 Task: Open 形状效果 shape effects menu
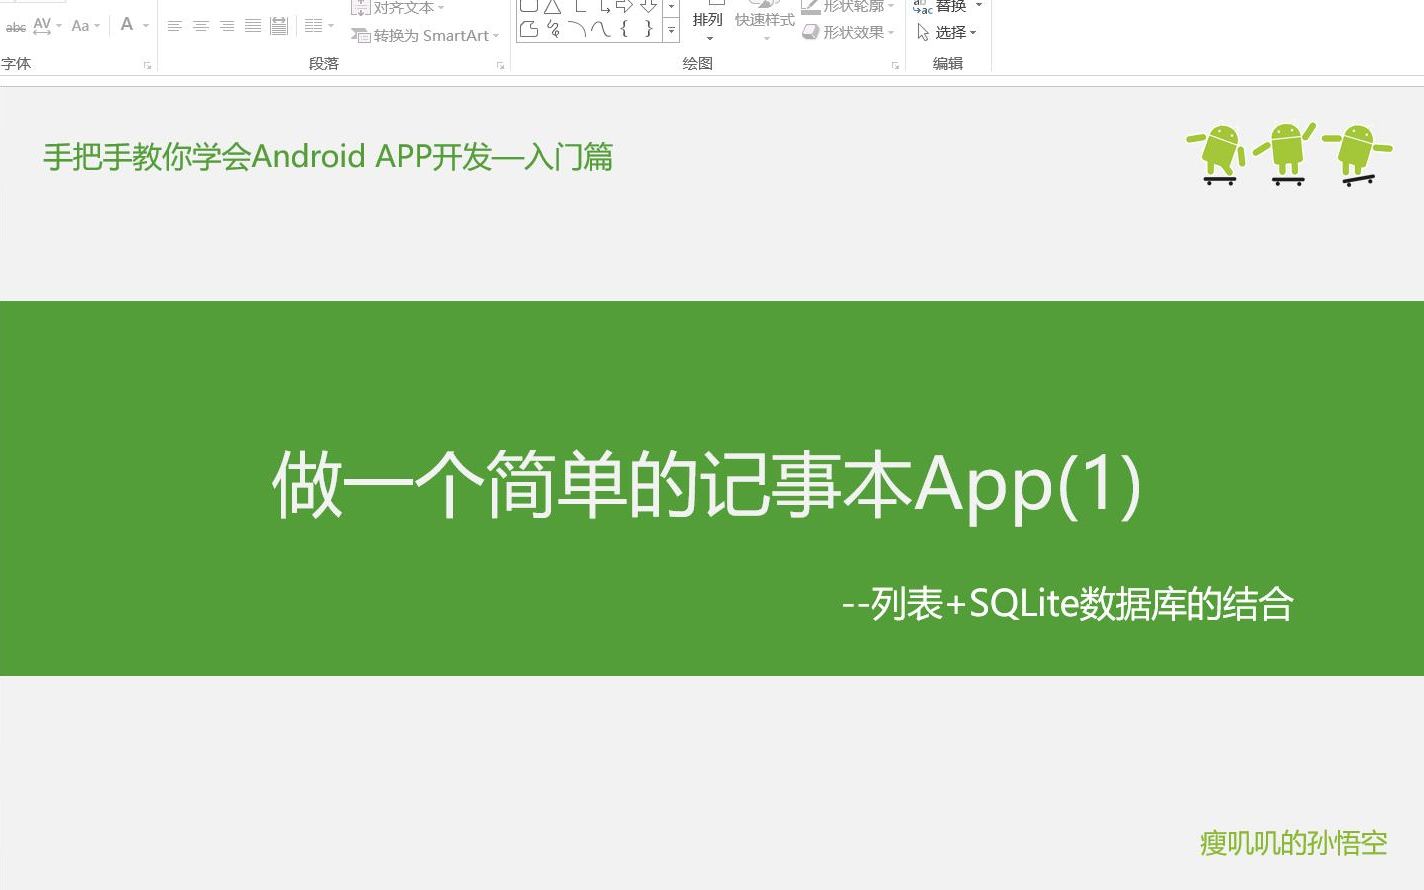(x=848, y=32)
